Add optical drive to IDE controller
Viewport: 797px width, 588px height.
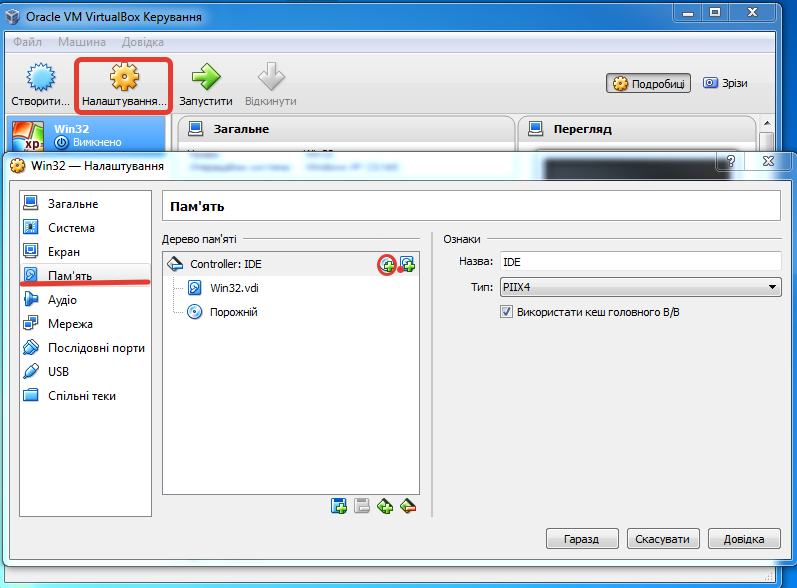pyautogui.click(x=387, y=264)
